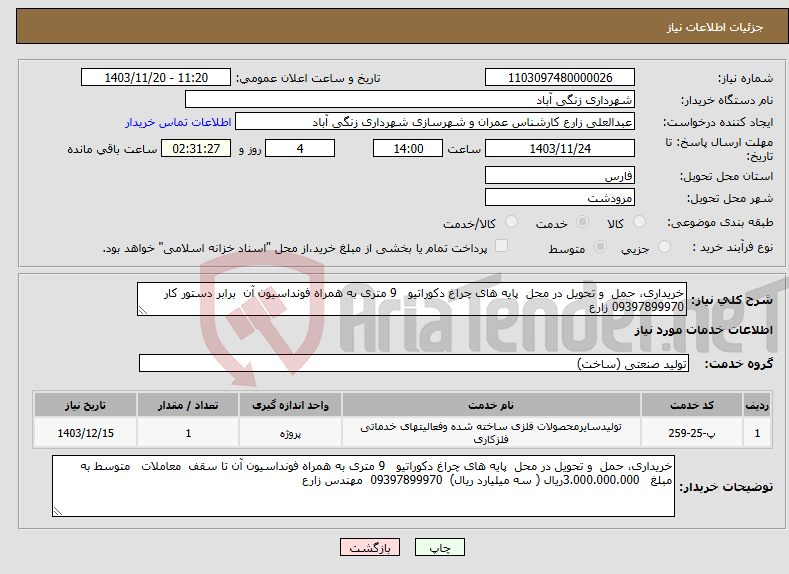Click the جزئیات اطلاعات نیاز header title
This screenshot has width=789, height=574.
(715, 27)
